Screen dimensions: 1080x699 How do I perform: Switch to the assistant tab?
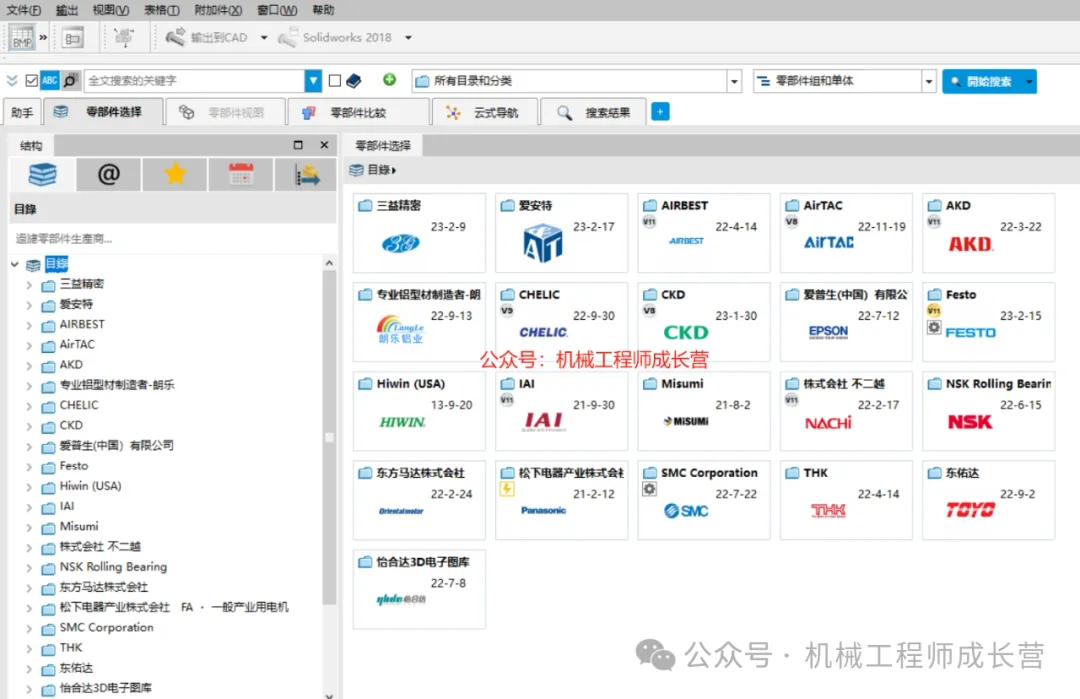point(22,112)
